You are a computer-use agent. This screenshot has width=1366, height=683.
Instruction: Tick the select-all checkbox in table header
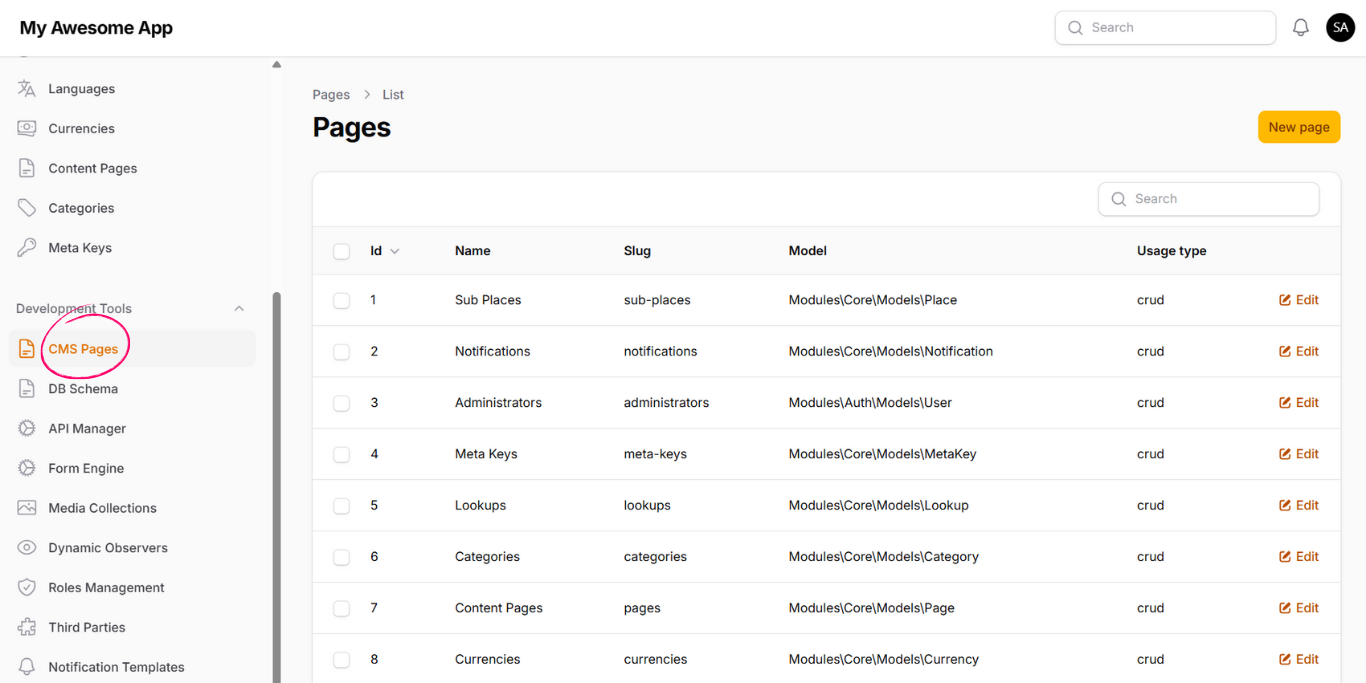pos(342,251)
